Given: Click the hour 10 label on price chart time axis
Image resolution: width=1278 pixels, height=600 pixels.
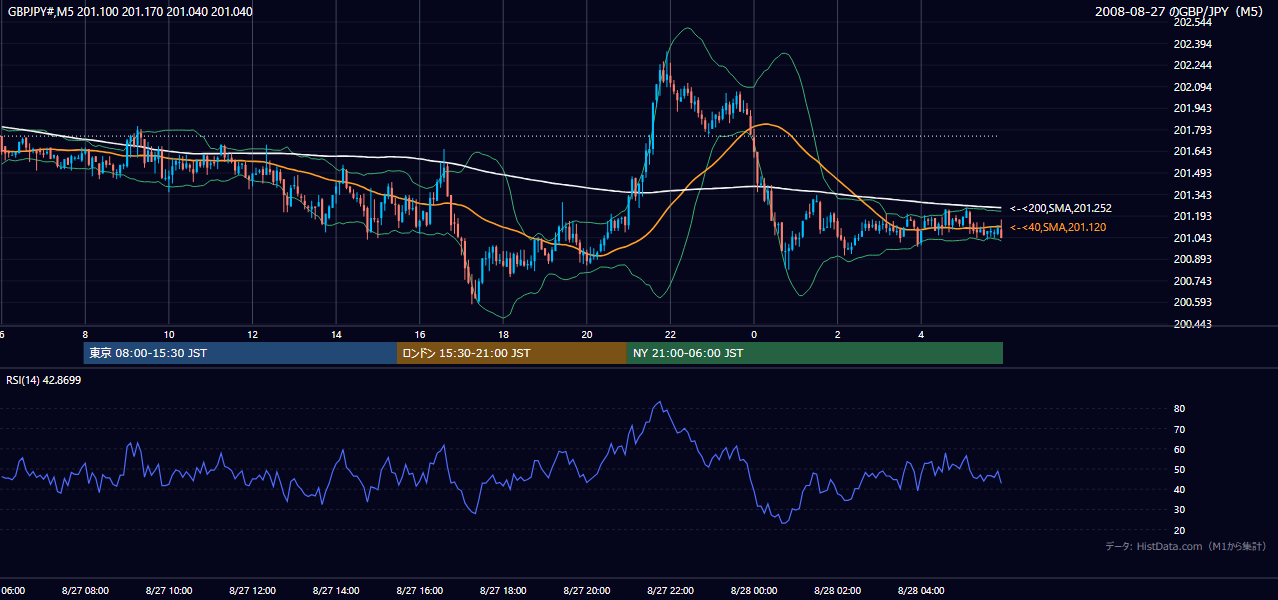Looking at the screenshot, I should pos(169,335).
